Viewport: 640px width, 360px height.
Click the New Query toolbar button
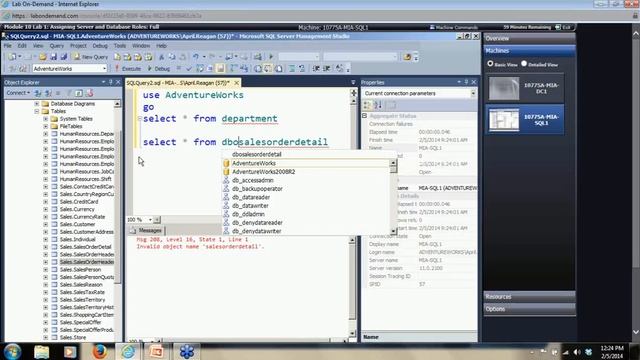[x=90, y=57]
